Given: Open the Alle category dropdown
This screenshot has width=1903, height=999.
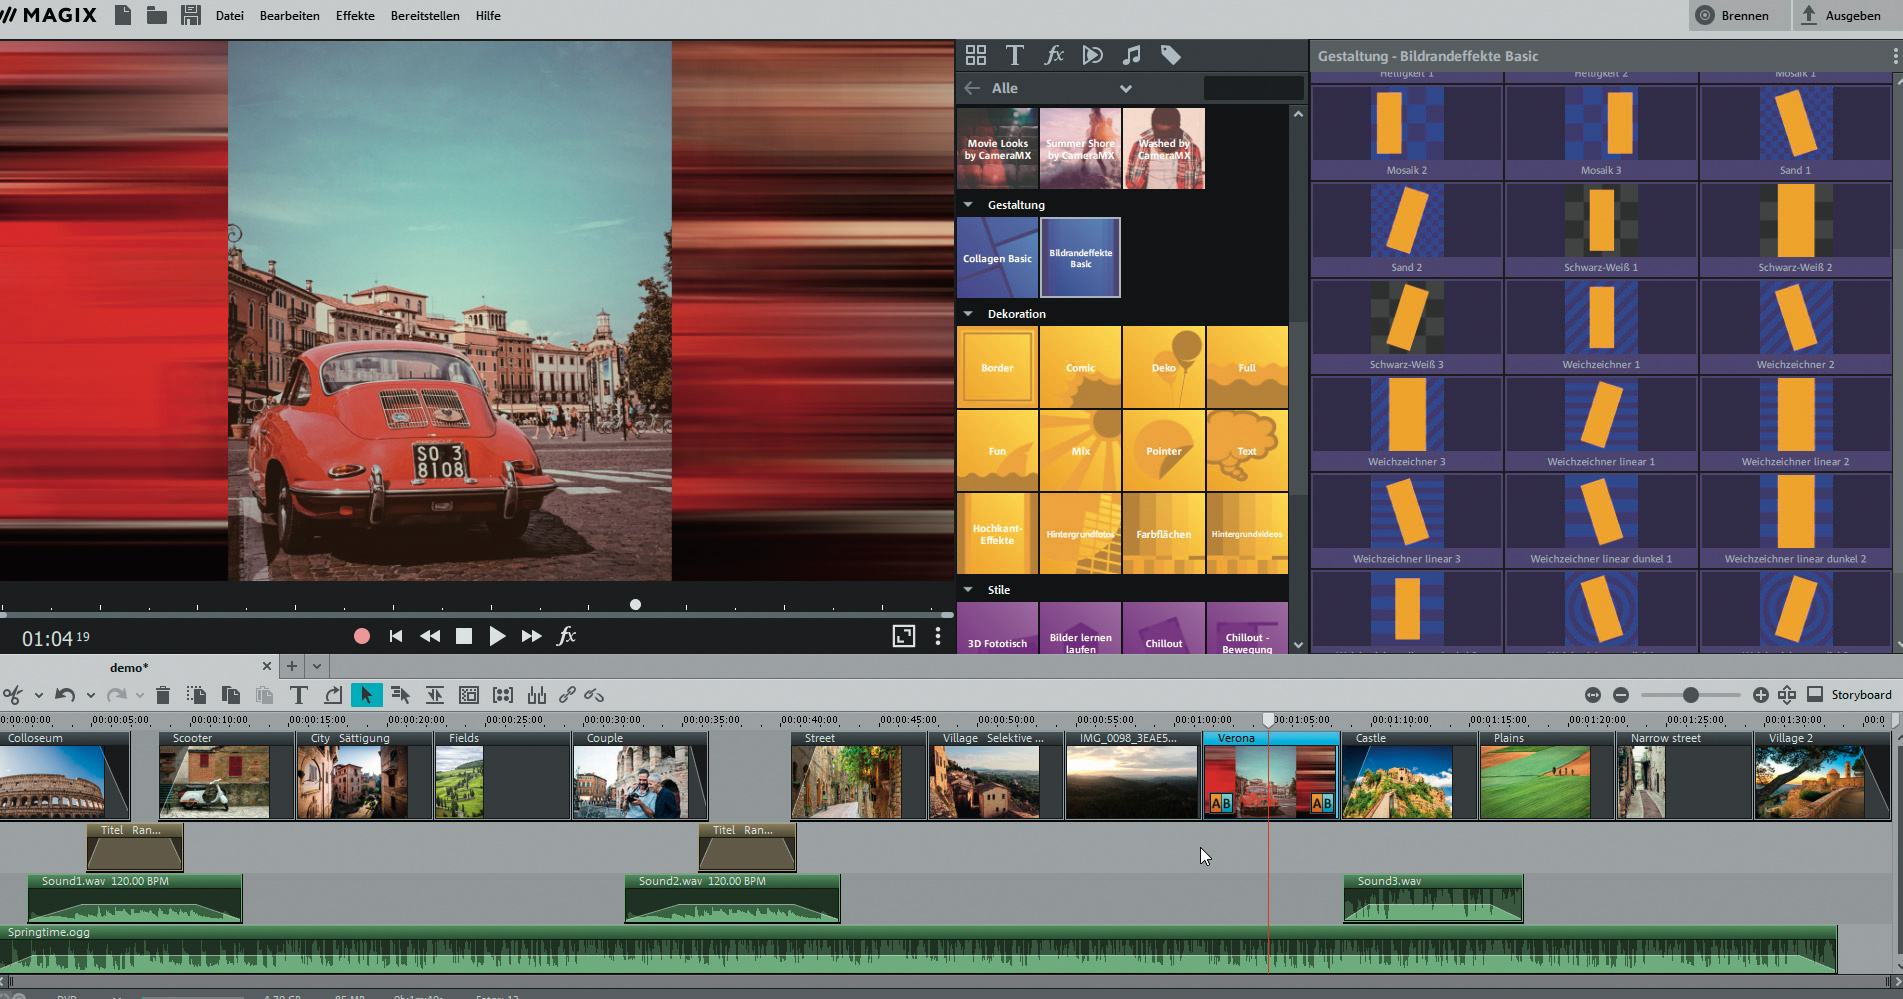Looking at the screenshot, I should tap(1125, 88).
